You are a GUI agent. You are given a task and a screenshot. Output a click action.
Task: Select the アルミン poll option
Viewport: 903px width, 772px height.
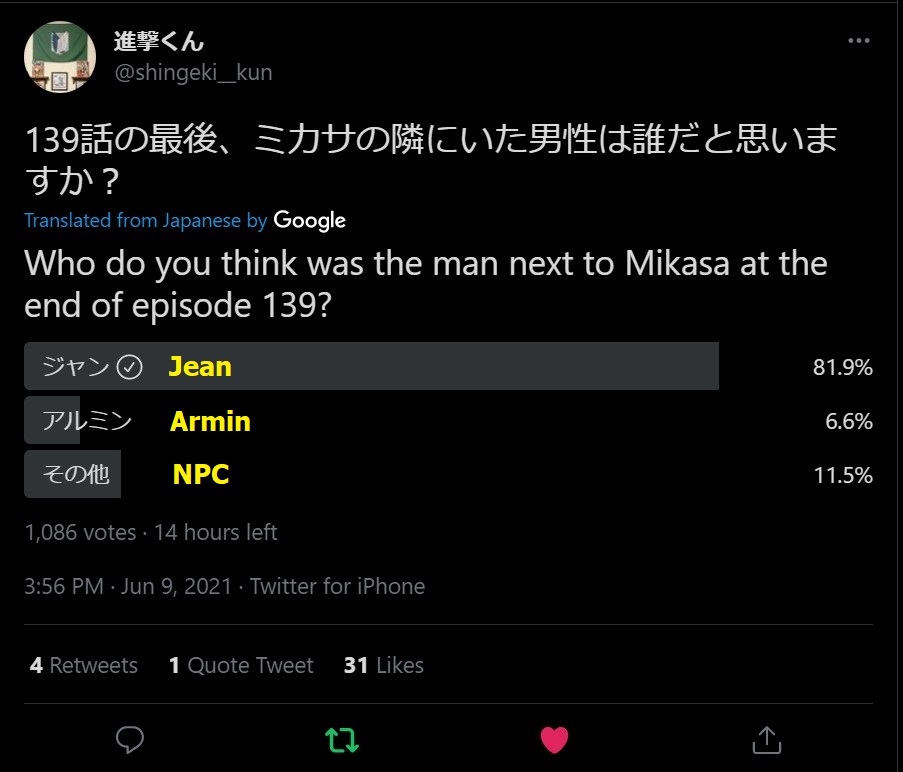tap(87, 421)
